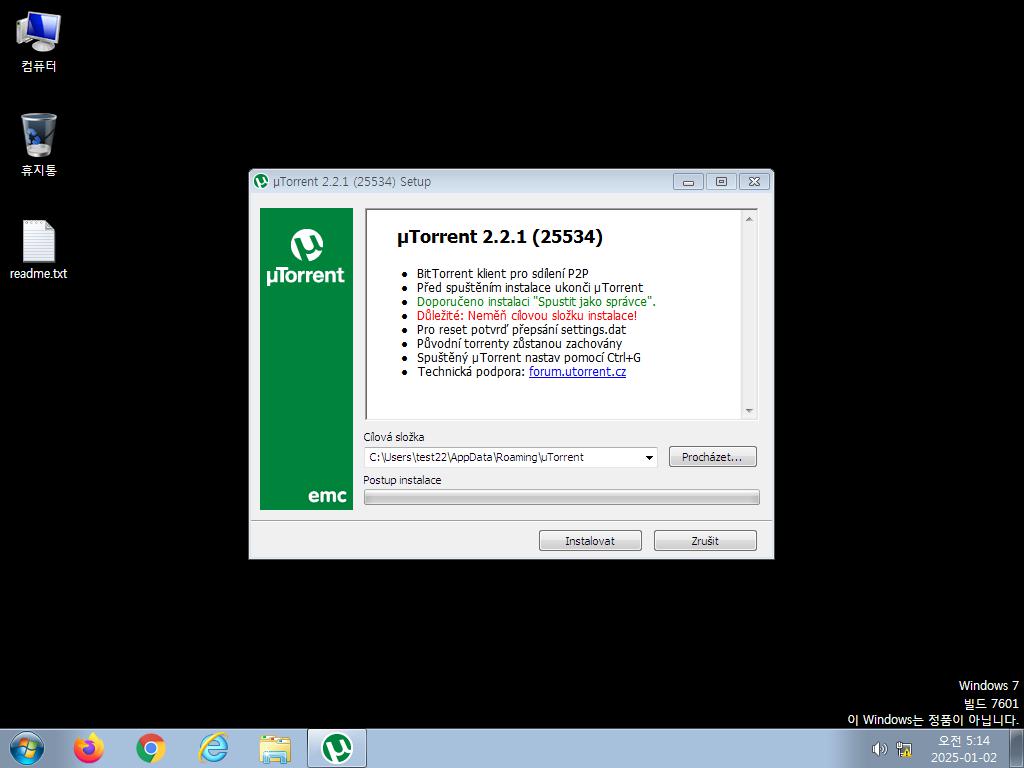This screenshot has height=768, width=1024.
Task: Click Show Desktop button at taskbar end
Action: point(1017,748)
